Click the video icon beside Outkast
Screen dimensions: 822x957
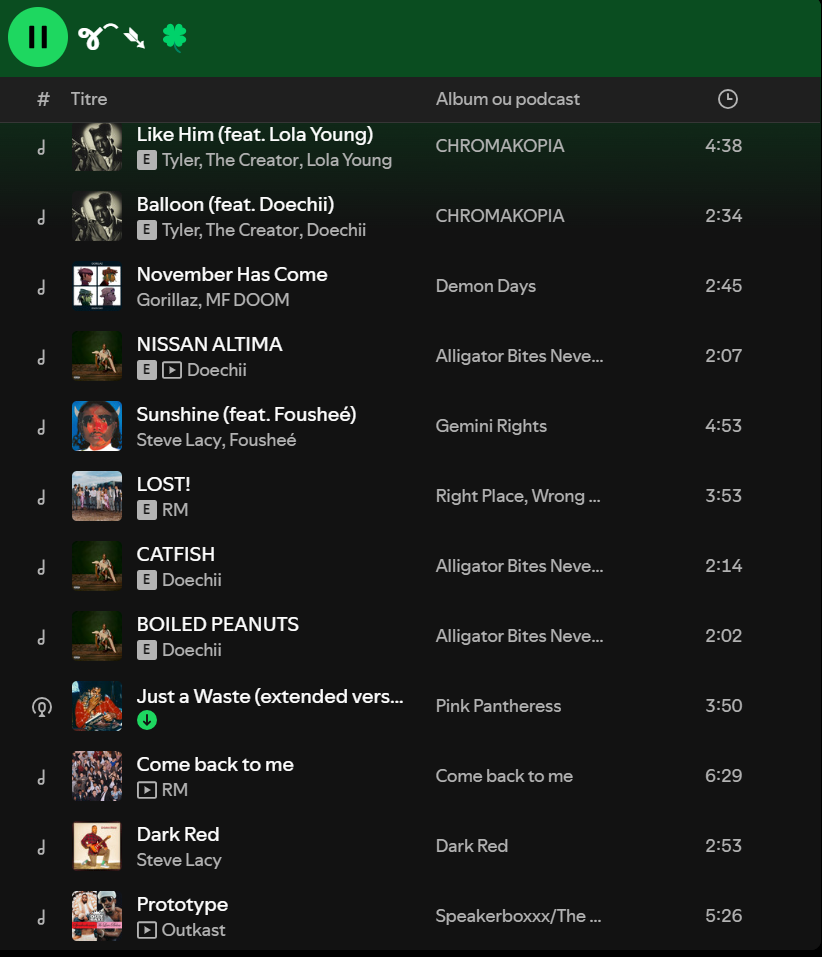coord(146,930)
